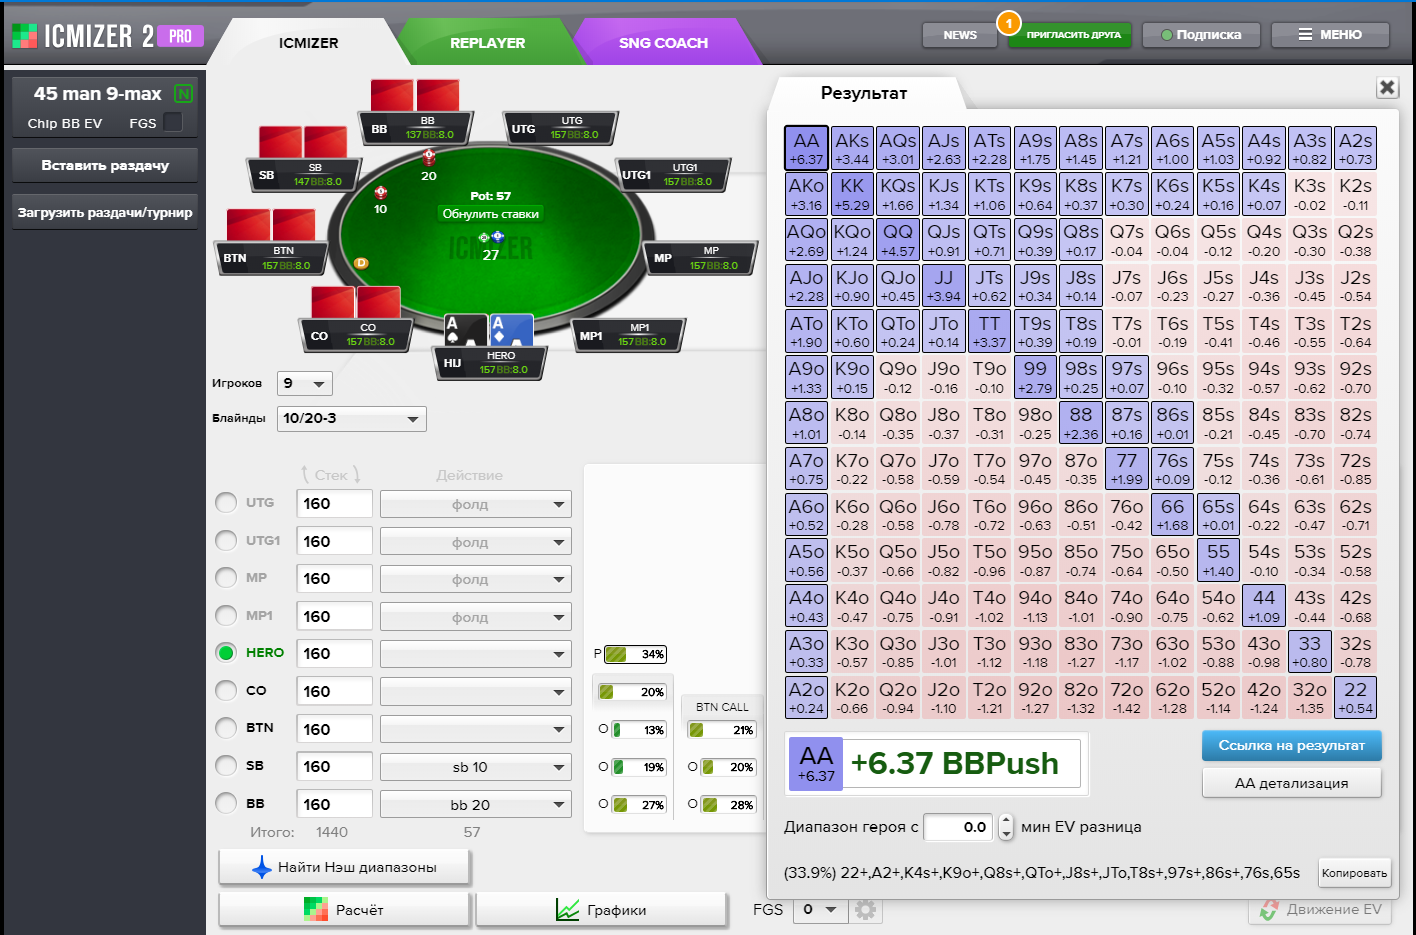This screenshot has height=935, width=1416.
Task: Open the BTN action dropdown
Action: coord(476,729)
